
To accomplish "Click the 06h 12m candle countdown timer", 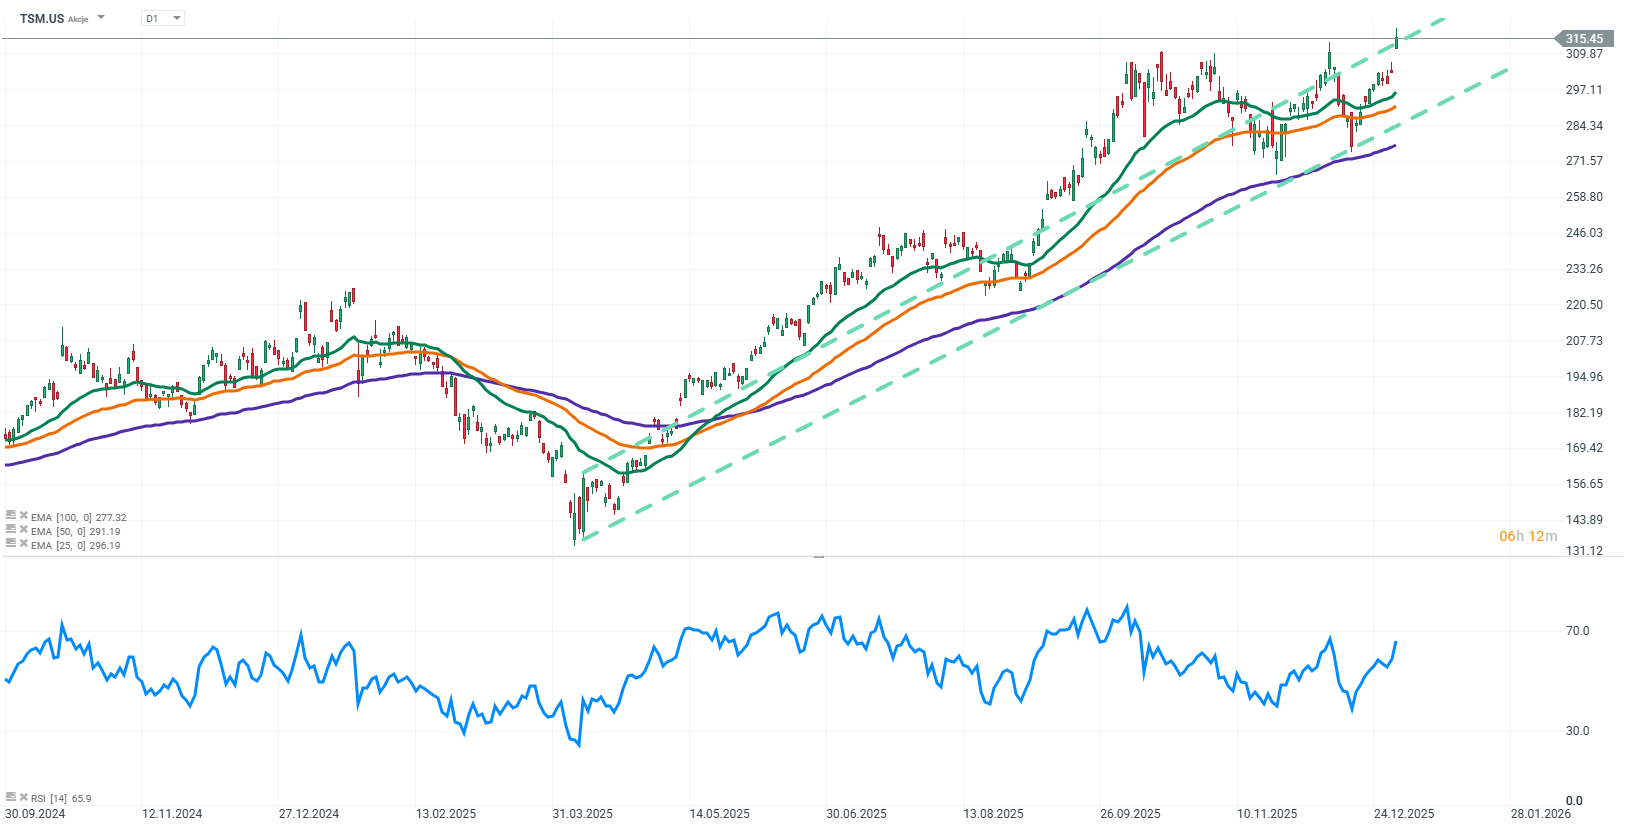I will [x=1527, y=536].
